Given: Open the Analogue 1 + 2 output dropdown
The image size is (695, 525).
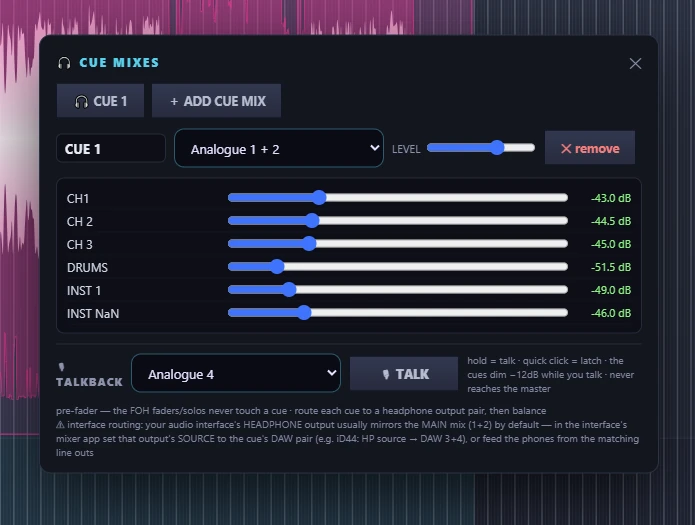Looking at the screenshot, I should (279, 149).
